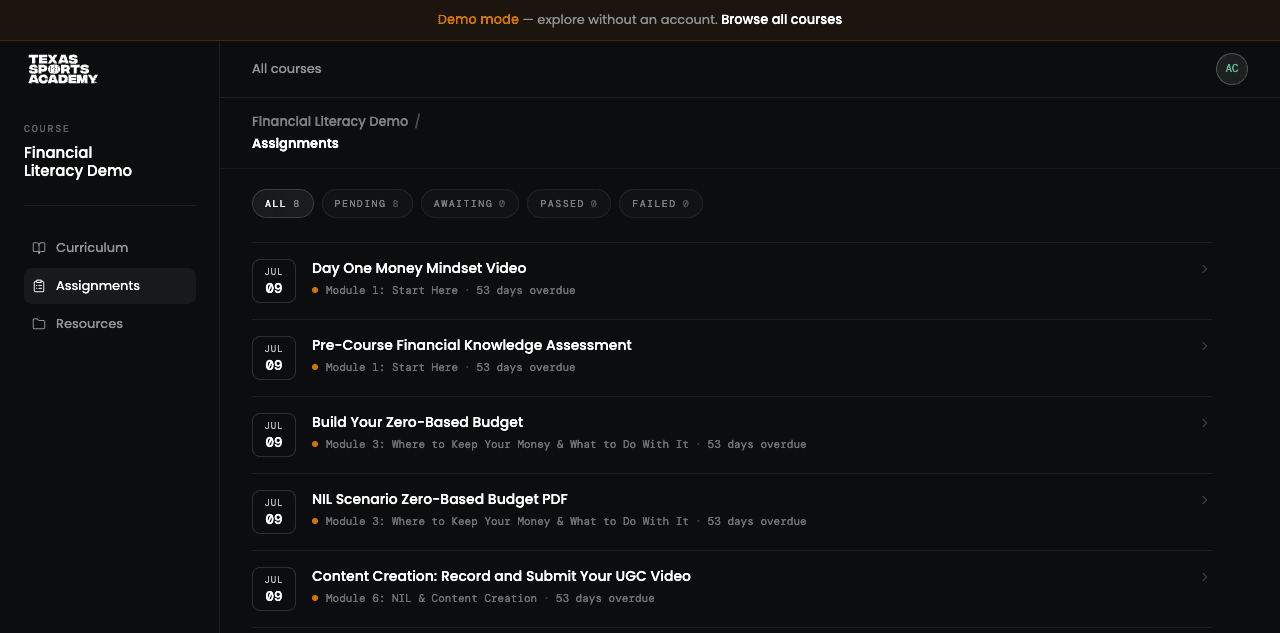Click the Financial Literacy Demo breadcrumb
Screen dimensions: 1280x633
[x=330, y=121]
